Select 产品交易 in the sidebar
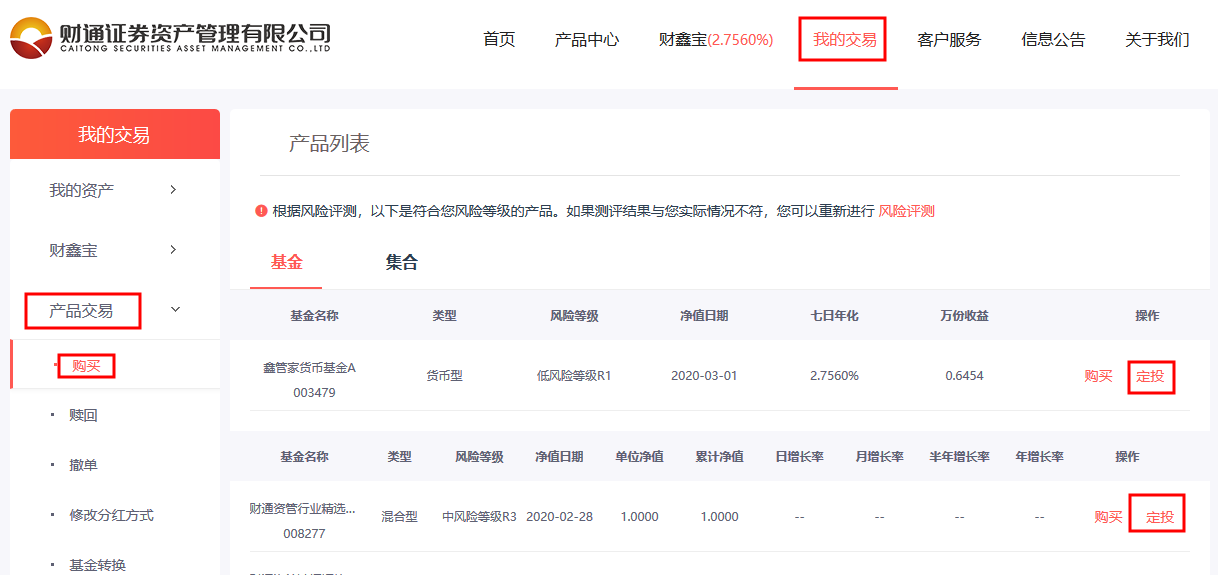Viewport: 1218px width, 575px height. (x=81, y=311)
